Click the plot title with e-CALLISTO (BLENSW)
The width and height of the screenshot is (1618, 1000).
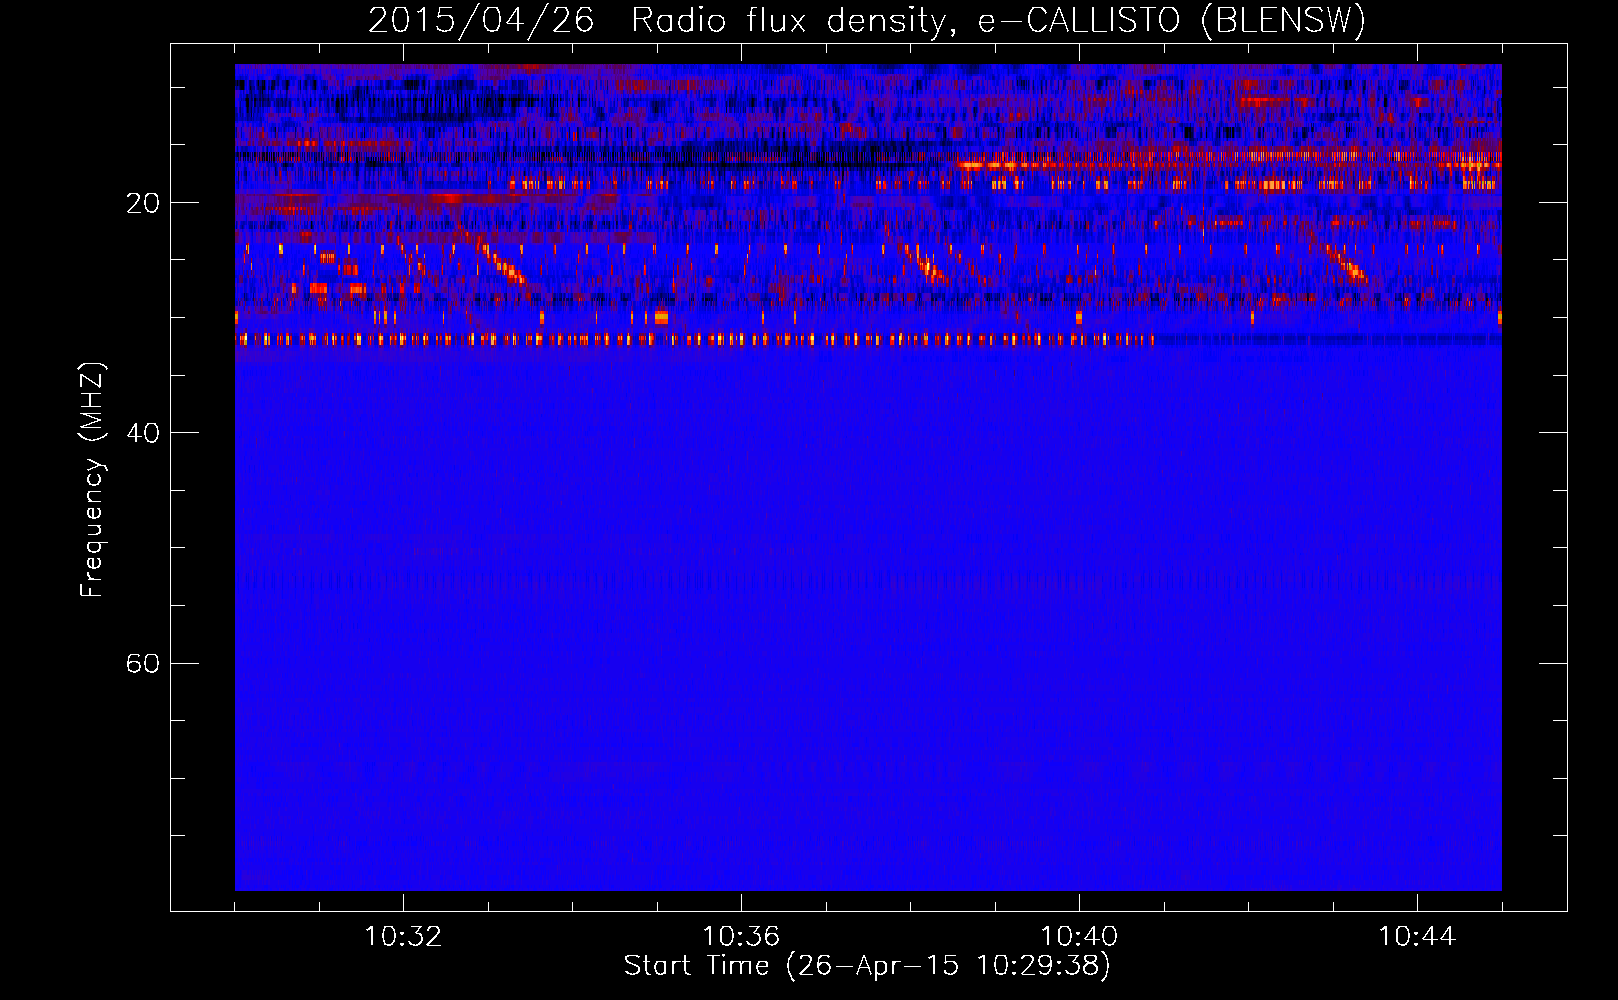click(867, 20)
